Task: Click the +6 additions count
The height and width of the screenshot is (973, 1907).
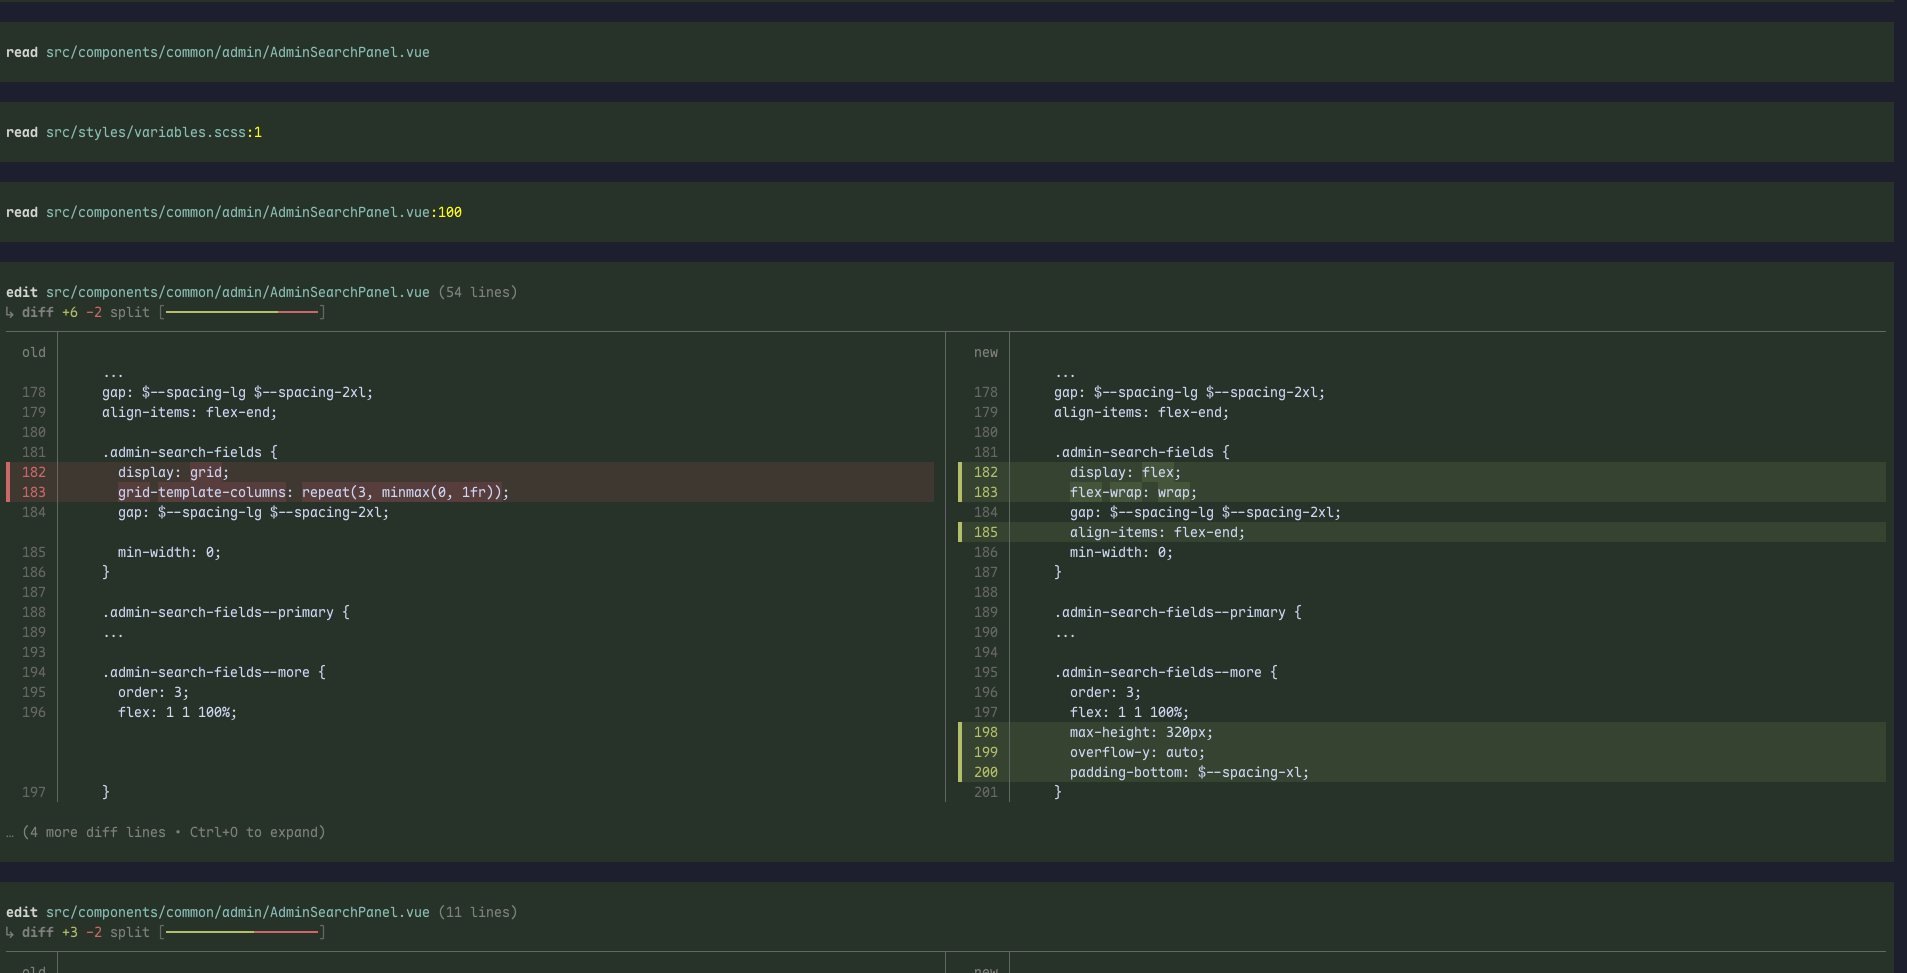Action: [70, 312]
